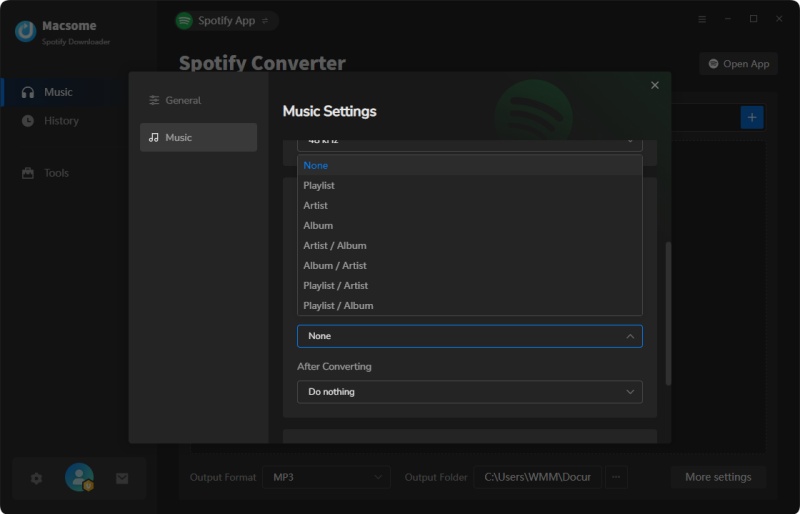Click the sliders icon beside General
Screen dimensions: 800x514
154,100
